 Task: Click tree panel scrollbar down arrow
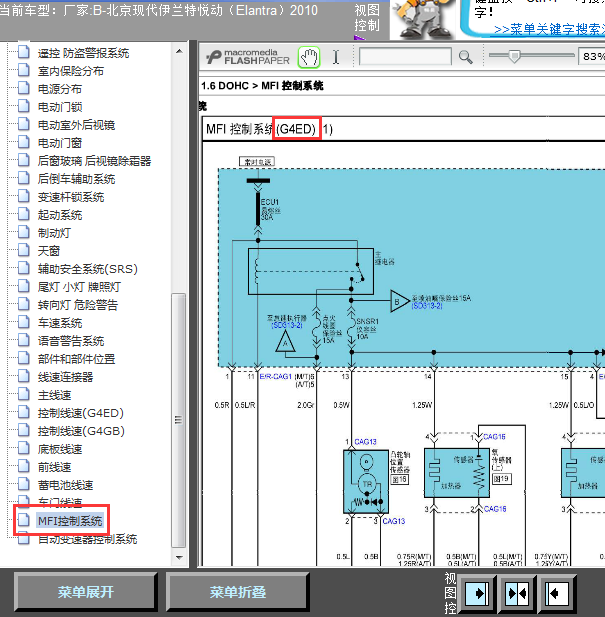(179, 558)
